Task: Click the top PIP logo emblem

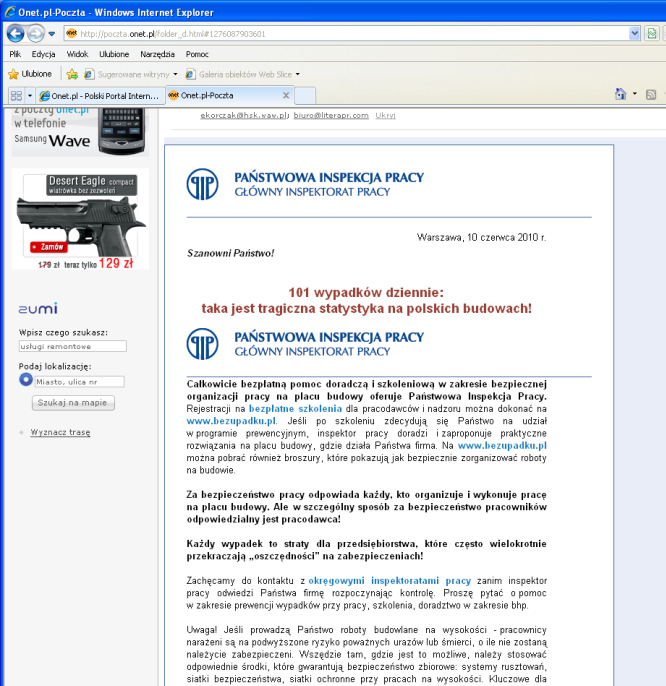Action: pyautogui.click(x=202, y=184)
